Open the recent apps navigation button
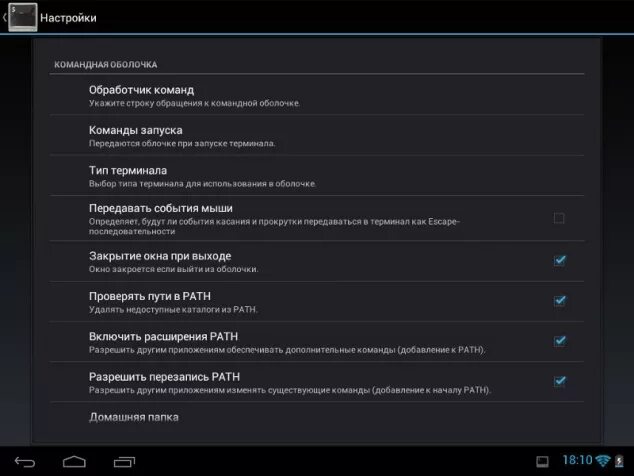634x476 pixels. (x=124, y=461)
